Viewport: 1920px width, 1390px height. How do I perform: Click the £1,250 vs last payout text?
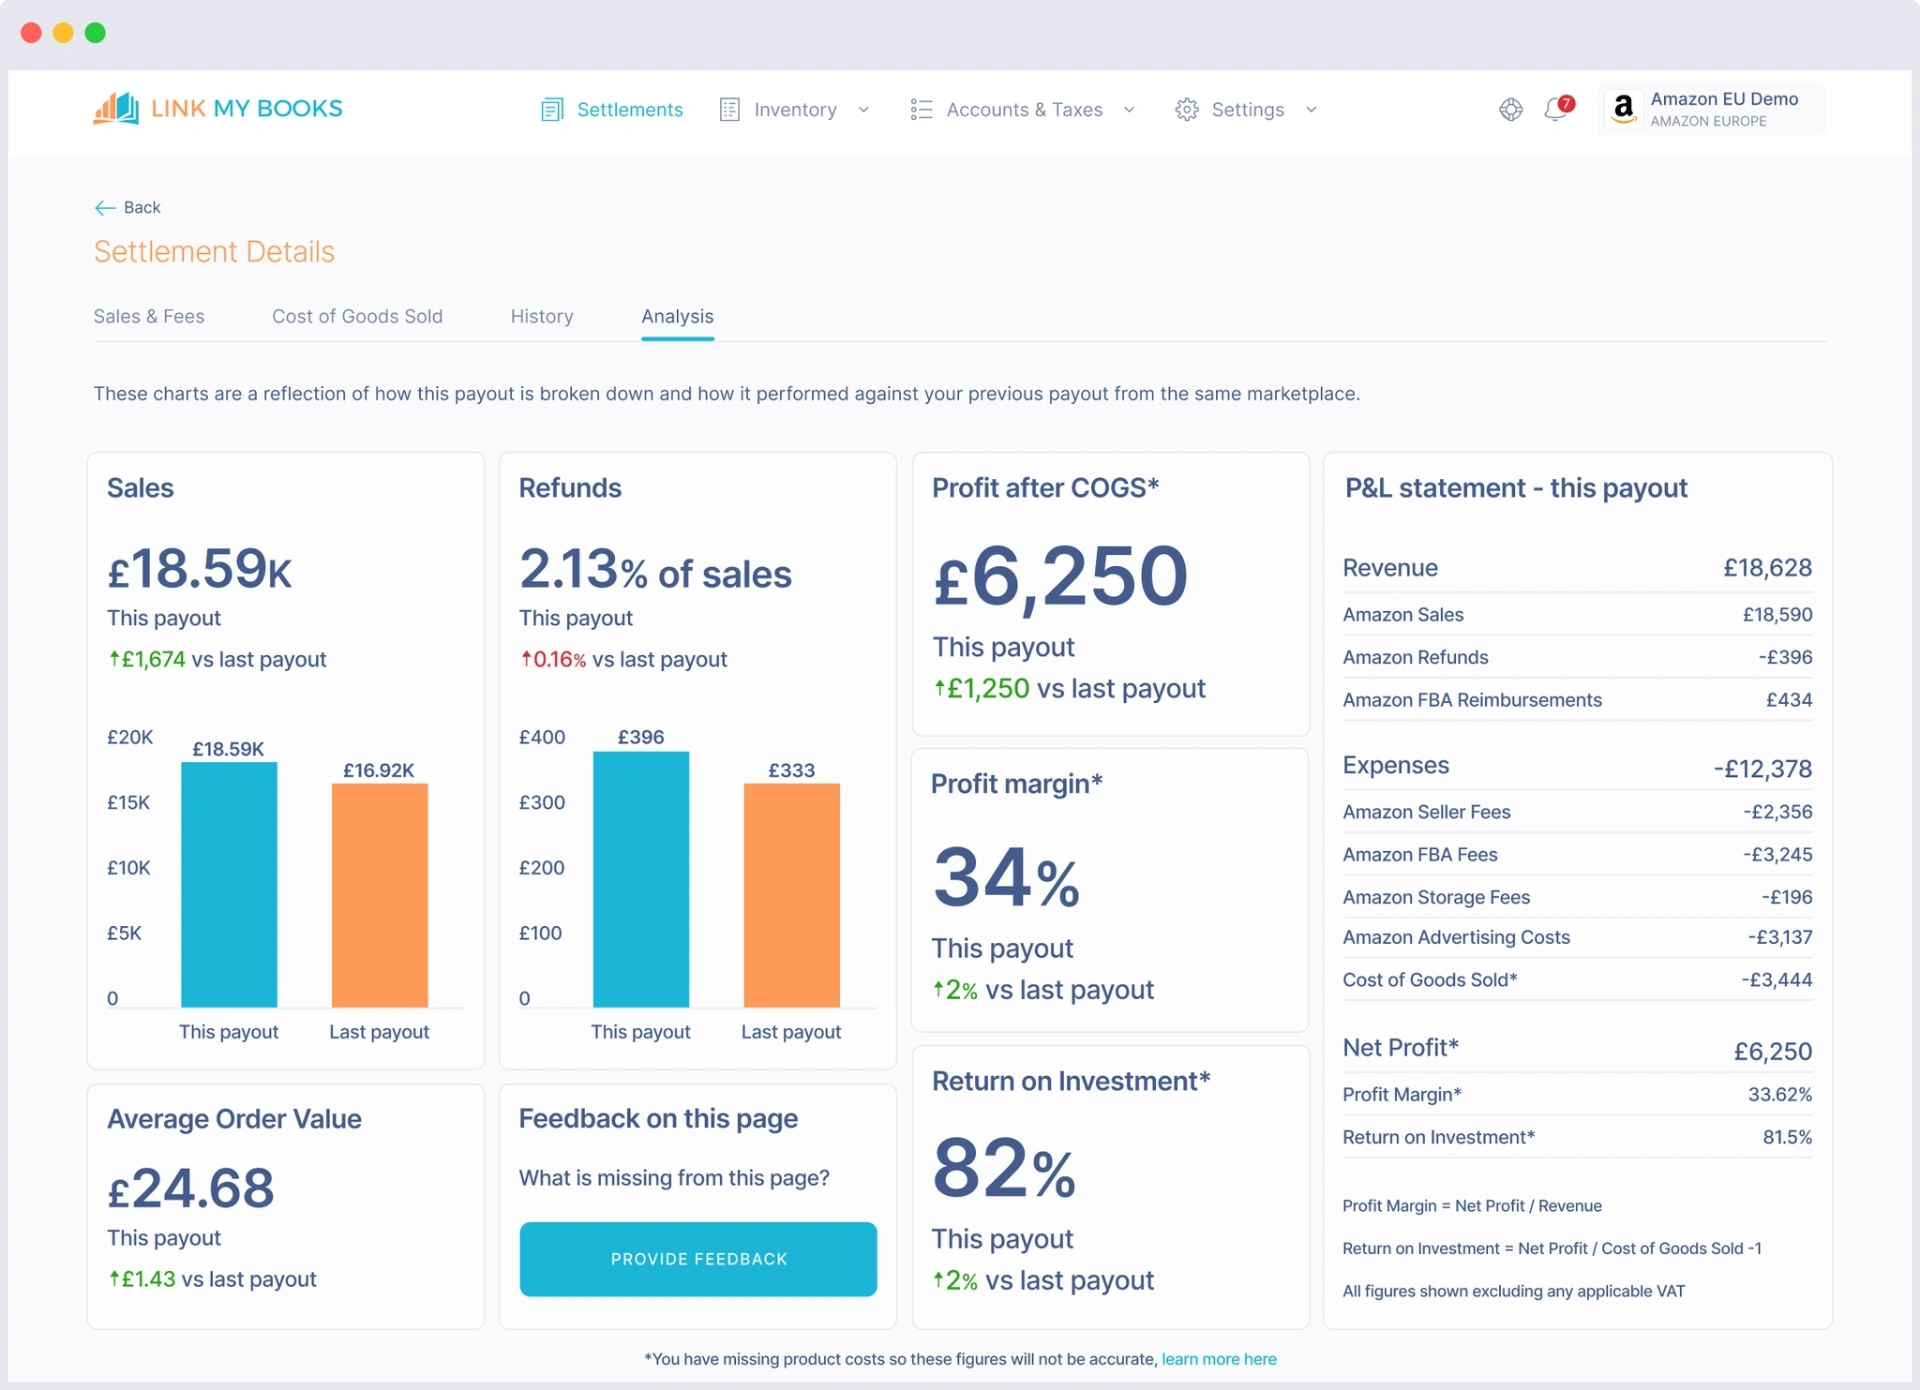(1069, 689)
